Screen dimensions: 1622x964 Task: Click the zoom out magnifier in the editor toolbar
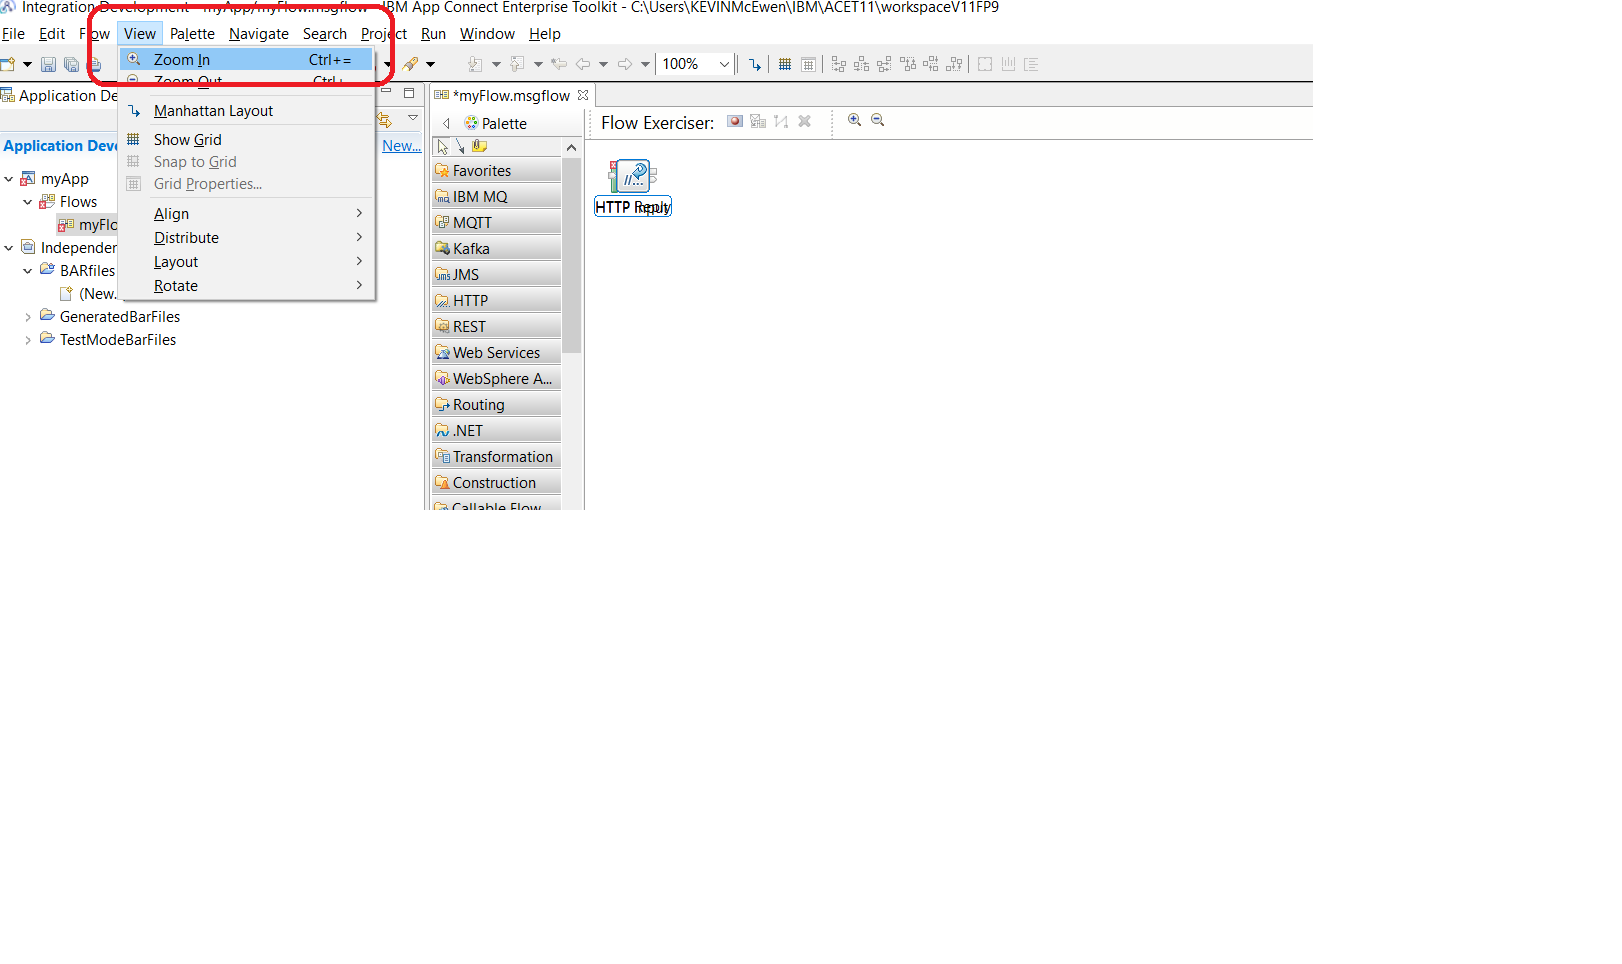(877, 120)
